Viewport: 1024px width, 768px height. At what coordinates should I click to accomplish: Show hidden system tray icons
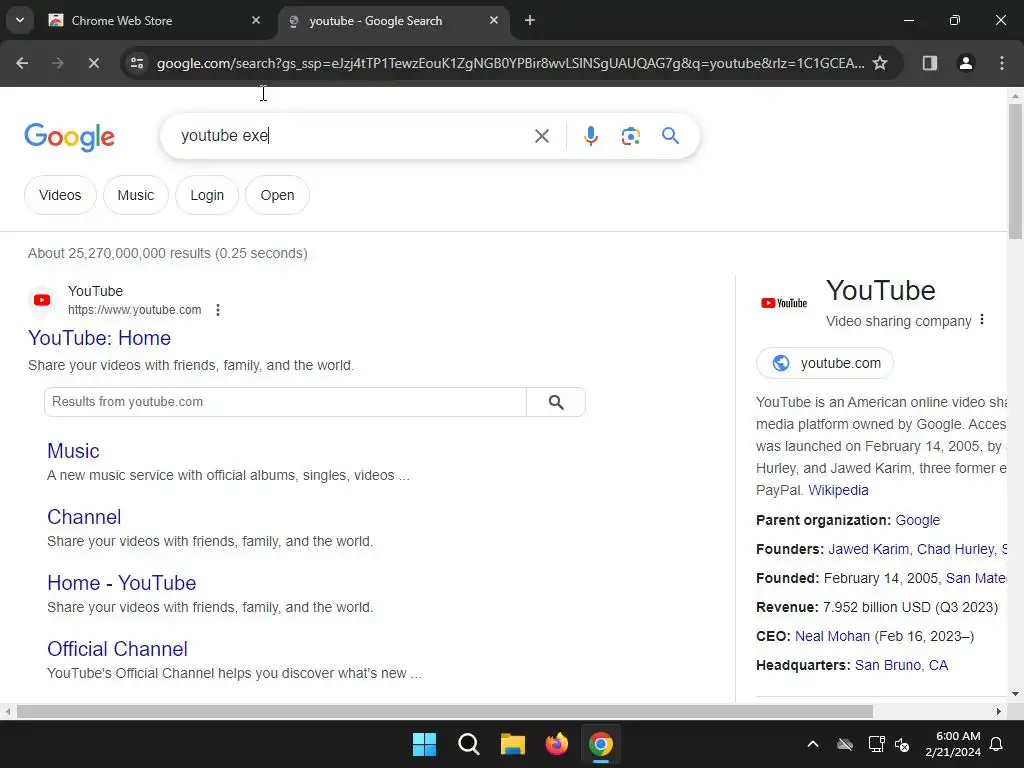pyautogui.click(x=813, y=744)
